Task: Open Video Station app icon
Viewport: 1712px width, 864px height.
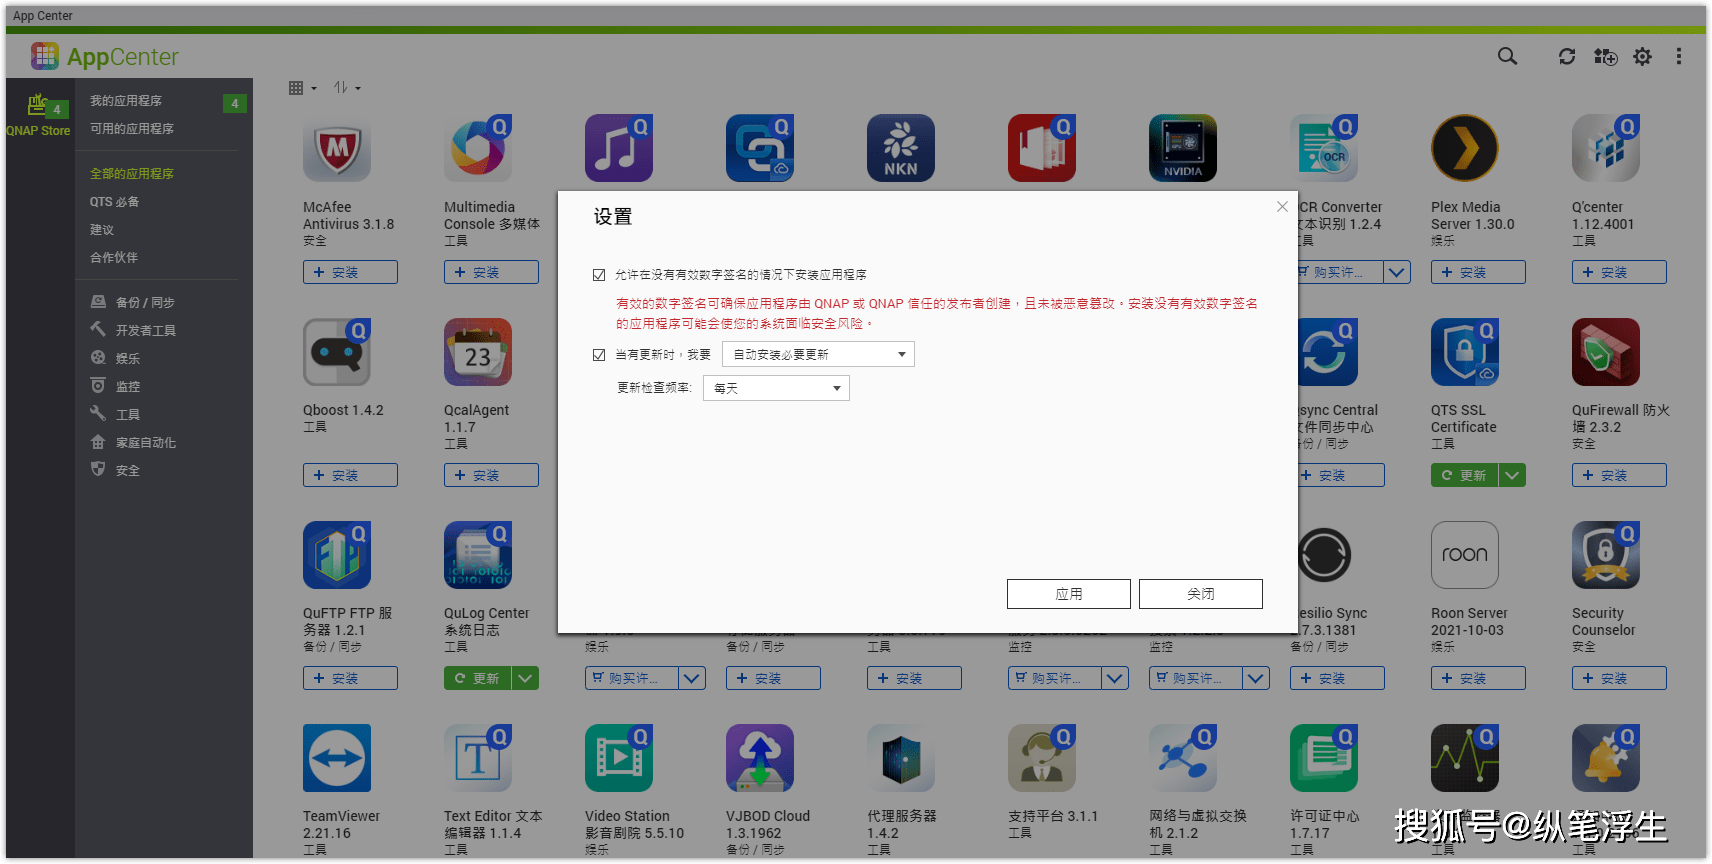Action: [619, 758]
